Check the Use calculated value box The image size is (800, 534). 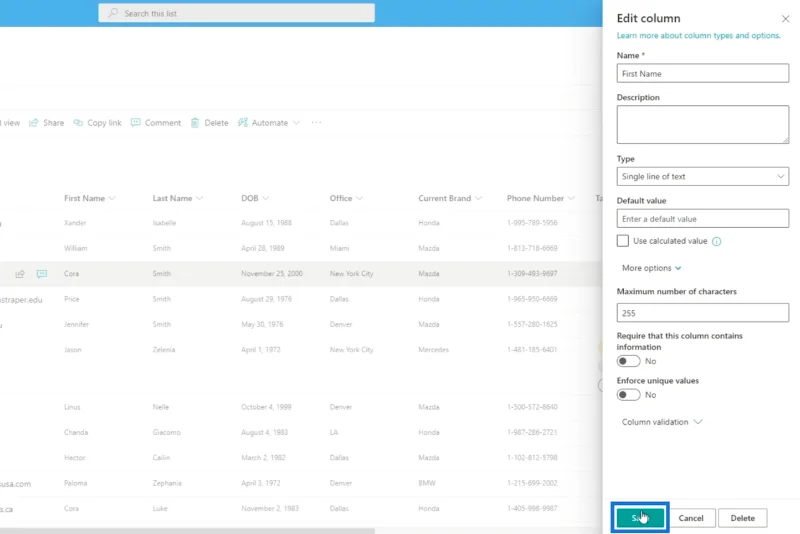(x=622, y=241)
